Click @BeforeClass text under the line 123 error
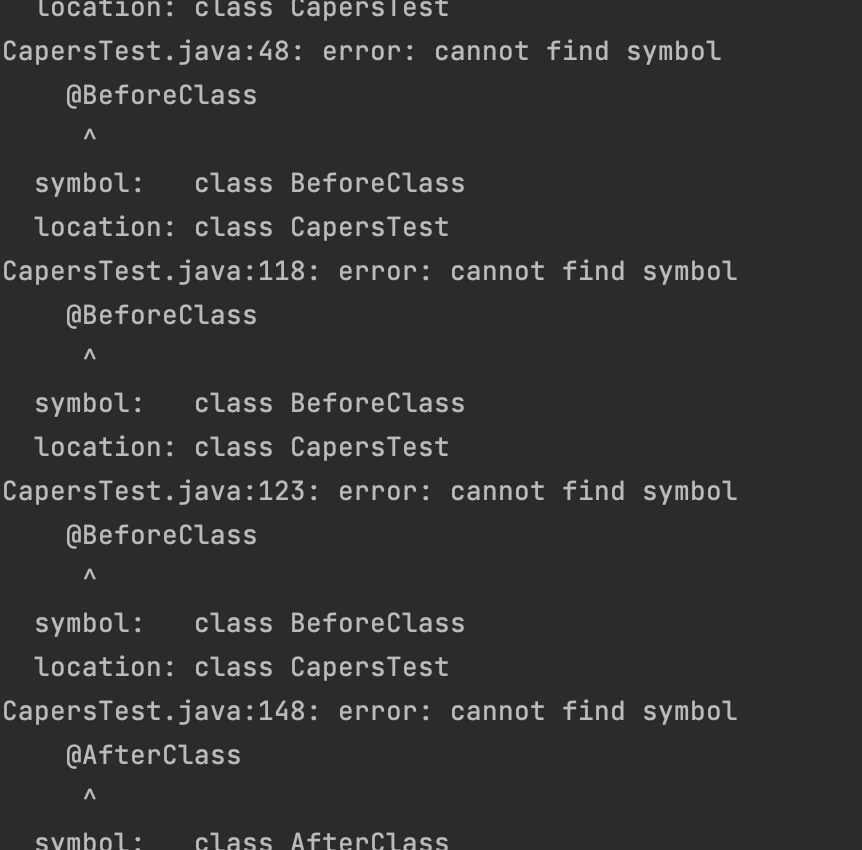This screenshot has width=862, height=850. pos(161,535)
